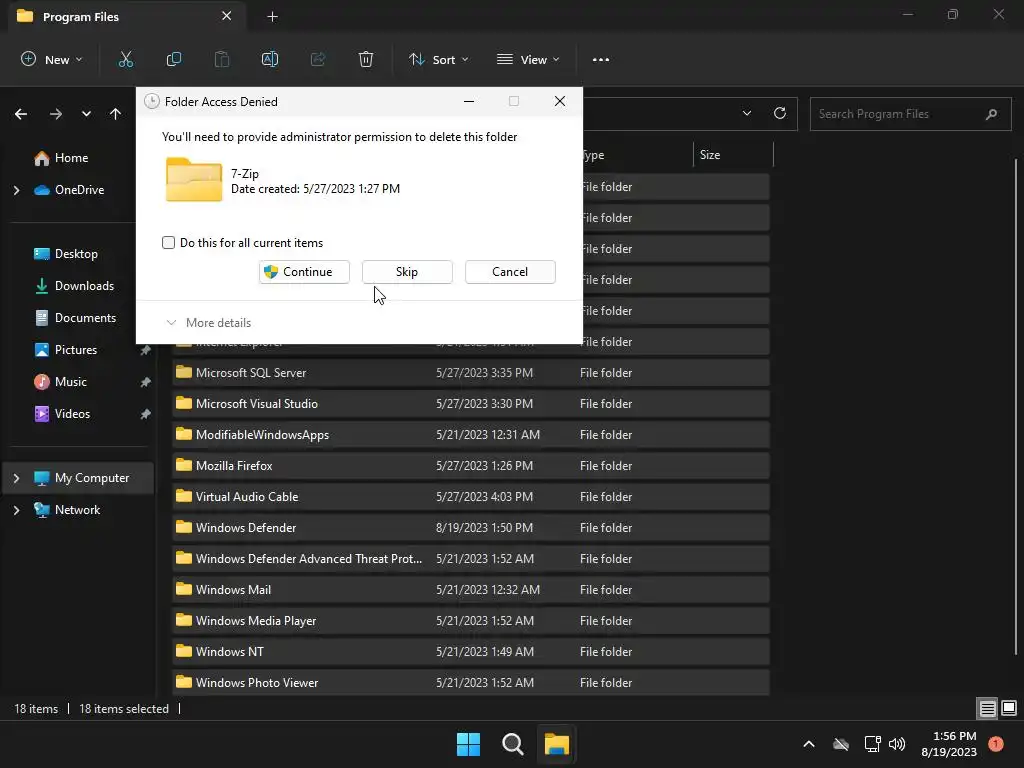
Task: Expand OneDrive in the navigation pane
Action: click(16, 190)
